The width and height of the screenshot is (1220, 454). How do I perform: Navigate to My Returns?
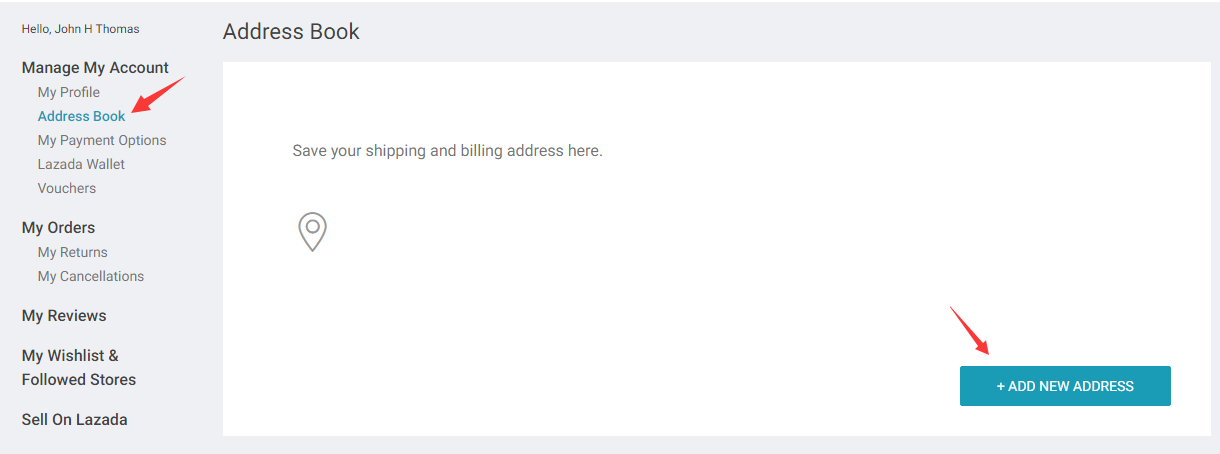click(x=73, y=252)
